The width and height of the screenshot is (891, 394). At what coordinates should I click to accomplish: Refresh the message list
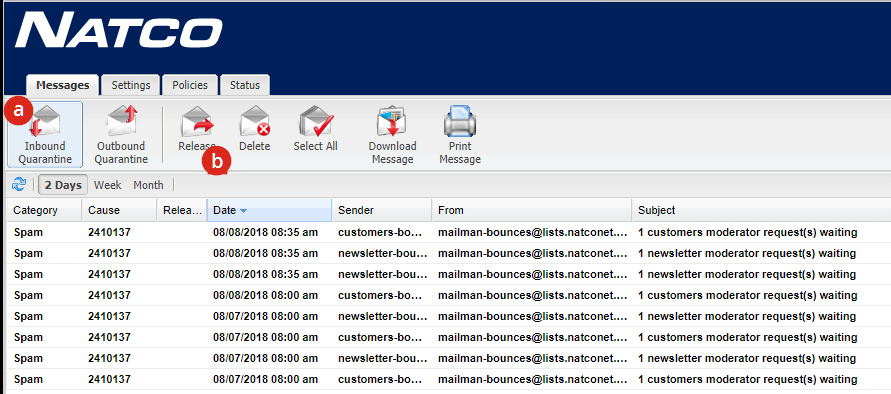19,184
